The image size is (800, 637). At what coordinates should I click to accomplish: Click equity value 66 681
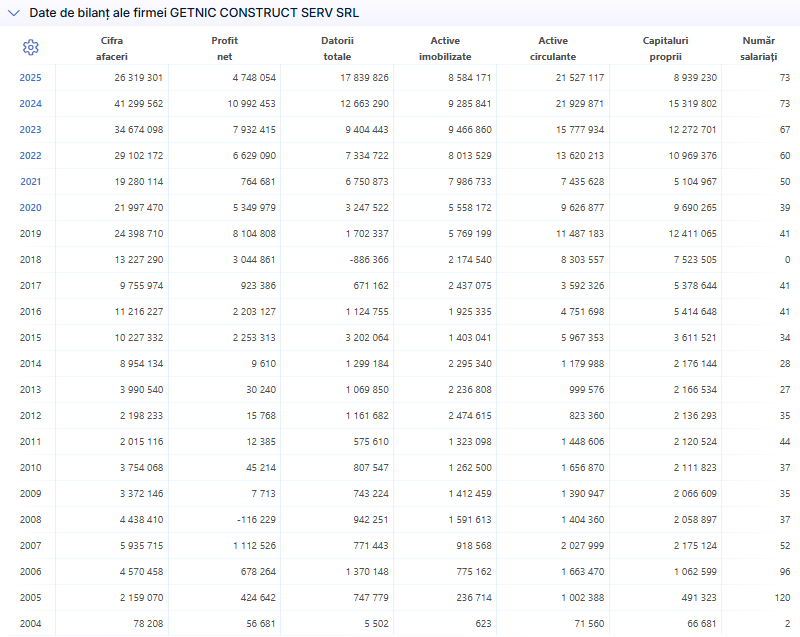[702, 624]
